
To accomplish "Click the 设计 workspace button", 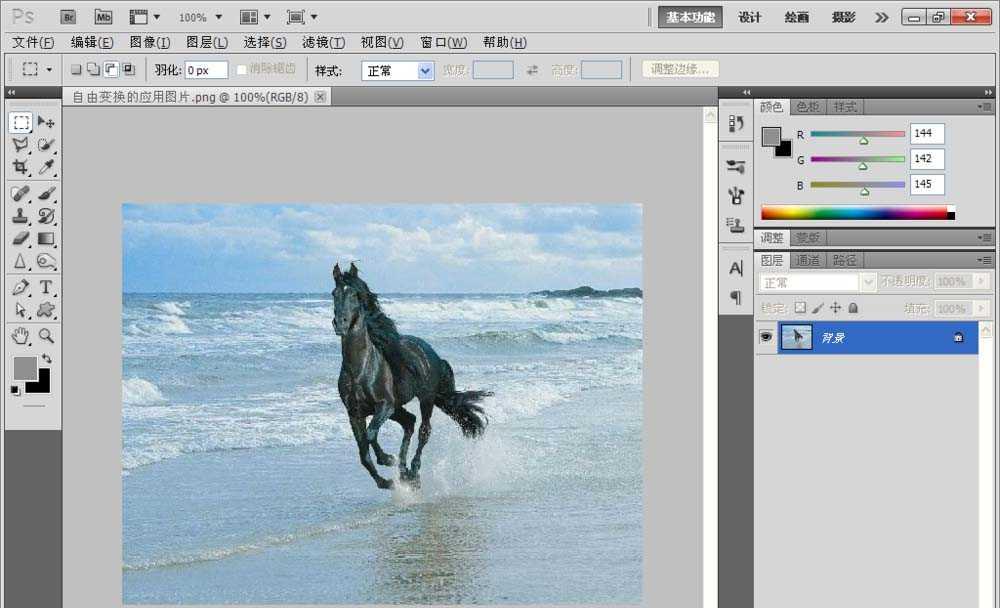I will click(x=750, y=17).
